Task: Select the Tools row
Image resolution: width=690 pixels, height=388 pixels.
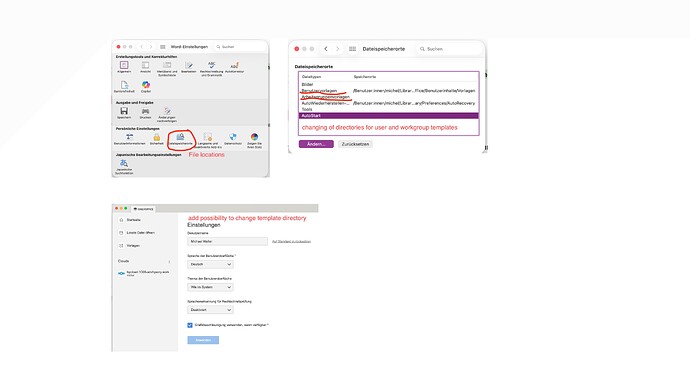Action: pyautogui.click(x=389, y=109)
